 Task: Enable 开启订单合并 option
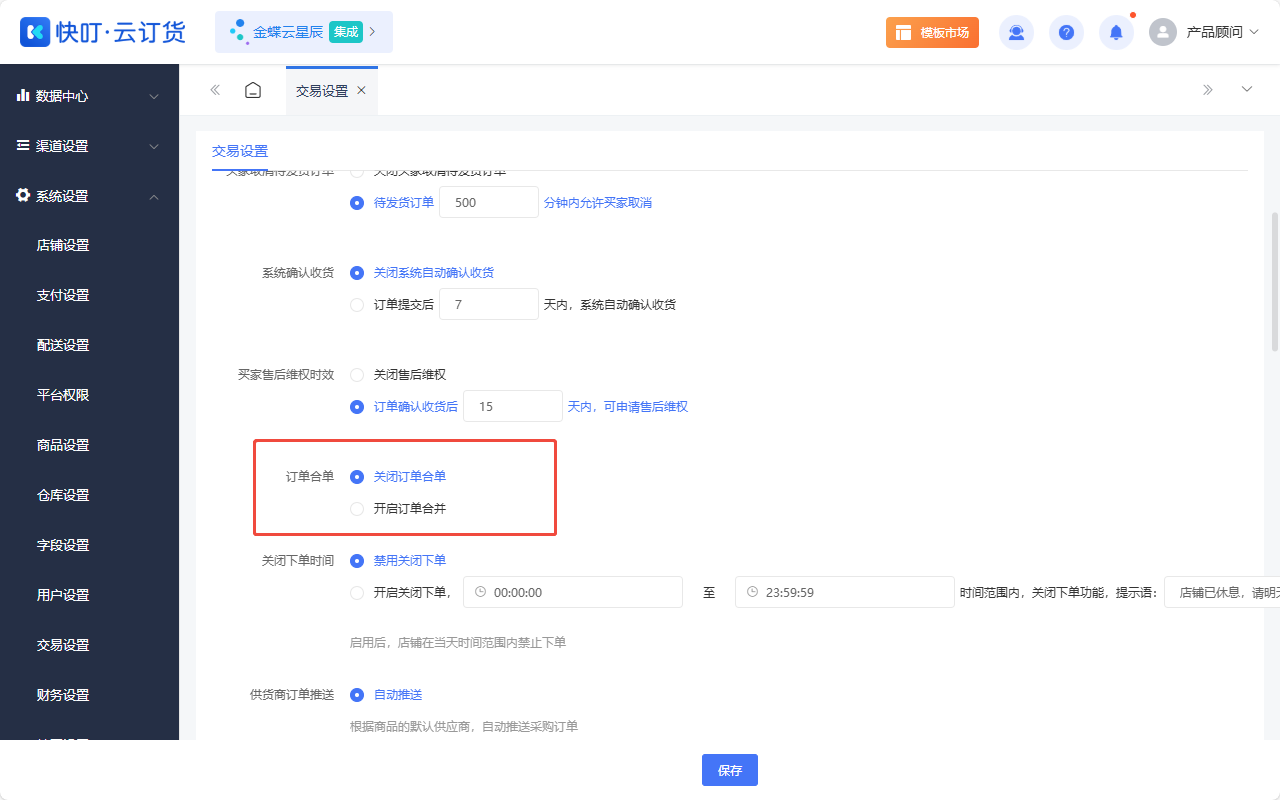(x=357, y=508)
